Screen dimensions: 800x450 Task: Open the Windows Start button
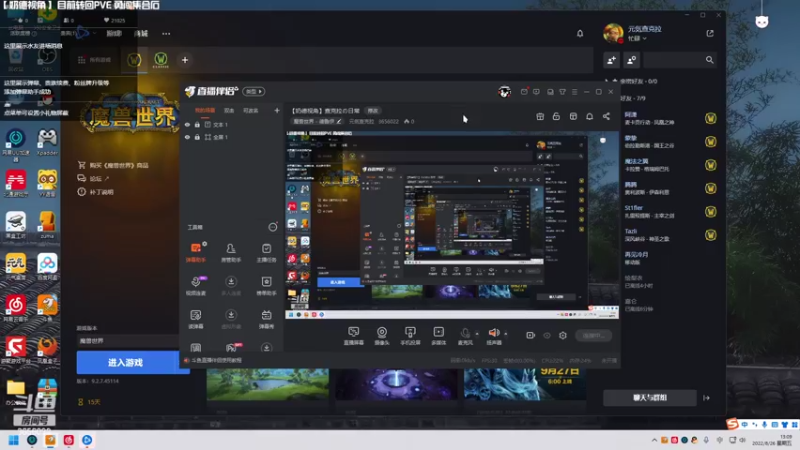tap(14, 440)
